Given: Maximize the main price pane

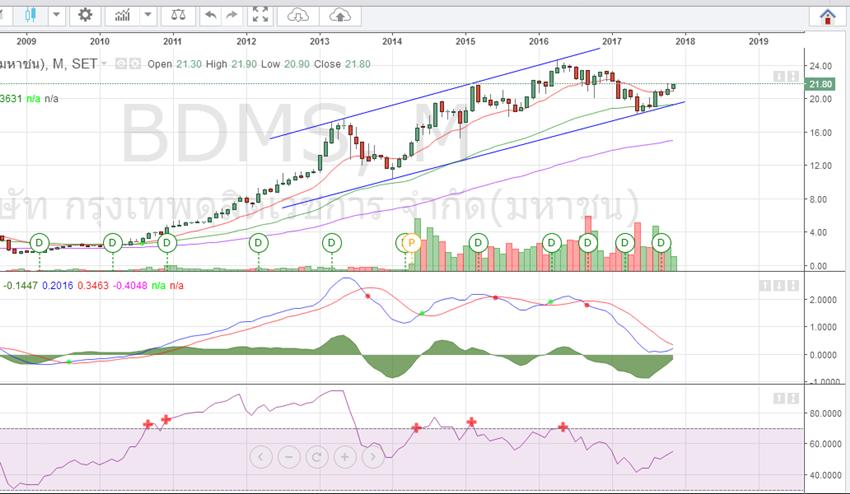Looking at the screenshot, I should point(793,77).
